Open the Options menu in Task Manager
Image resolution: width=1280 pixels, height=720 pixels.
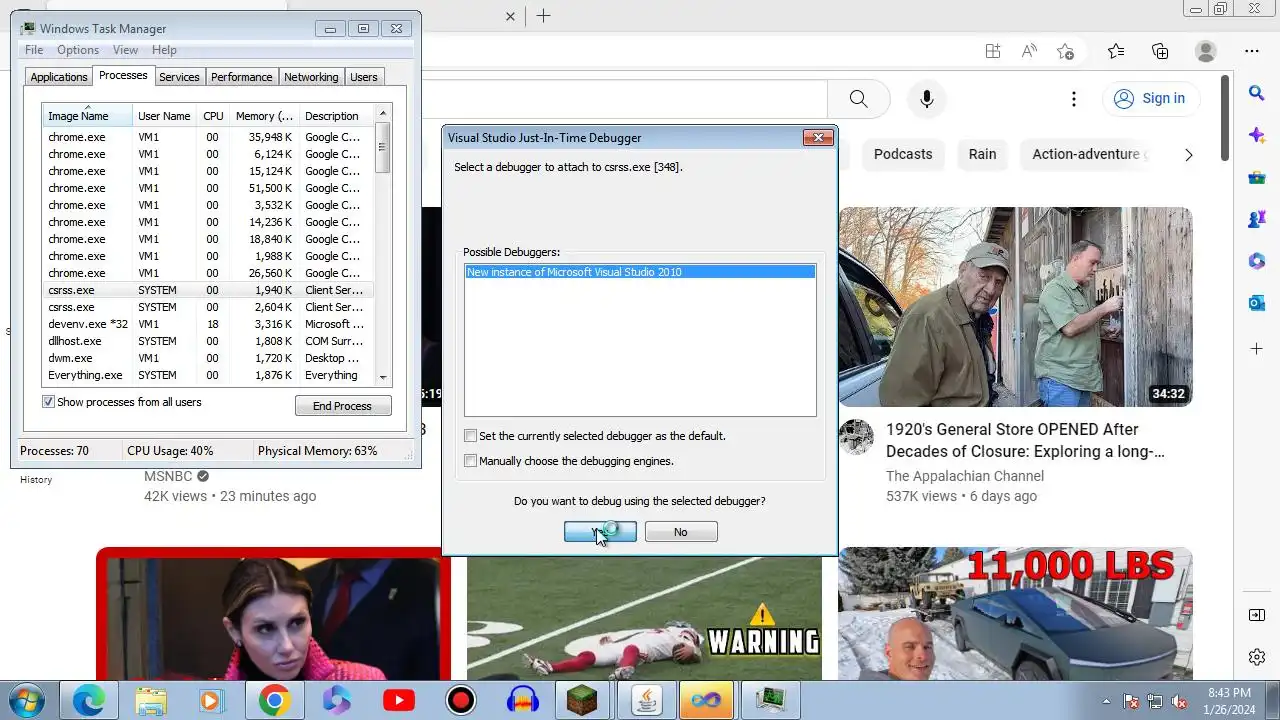pos(78,50)
